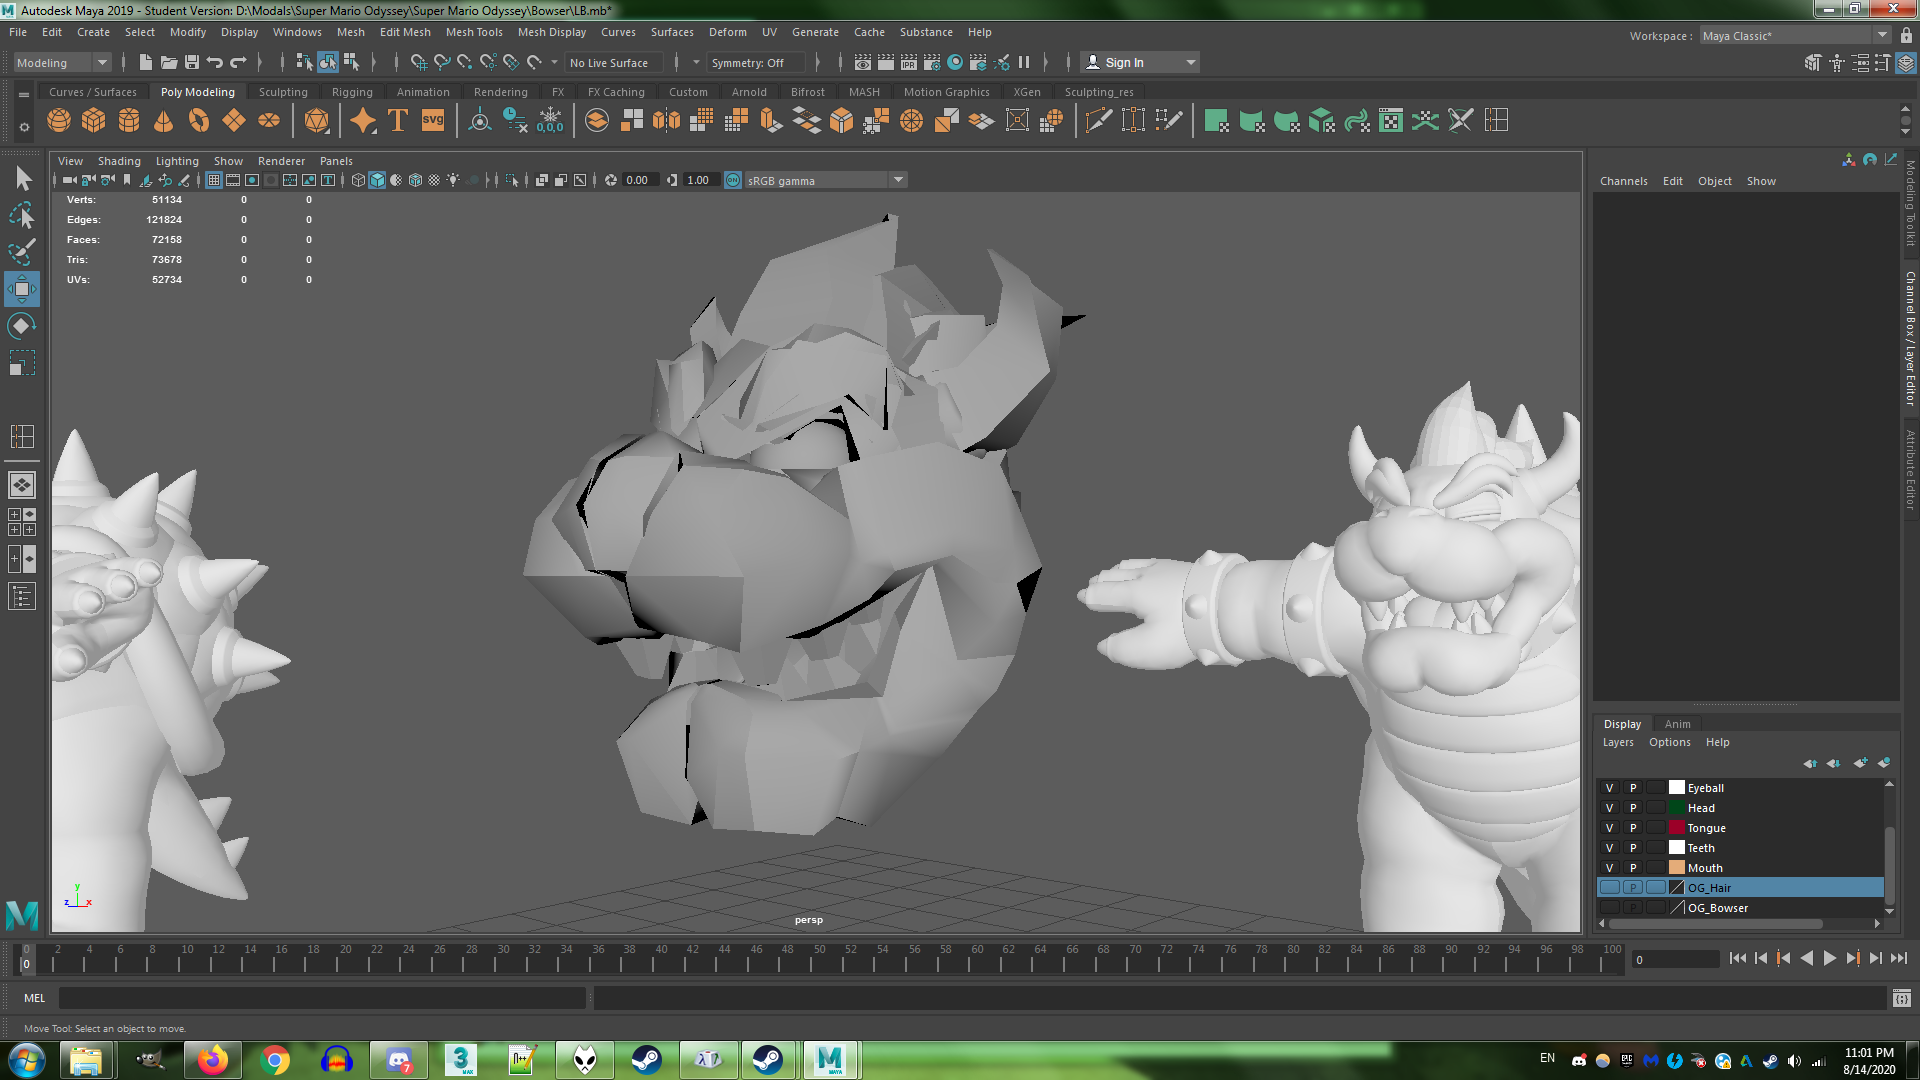Select the Lasso tool in the toolbox
This screenshot has width=1920, height=1080.
coord(22,215)
